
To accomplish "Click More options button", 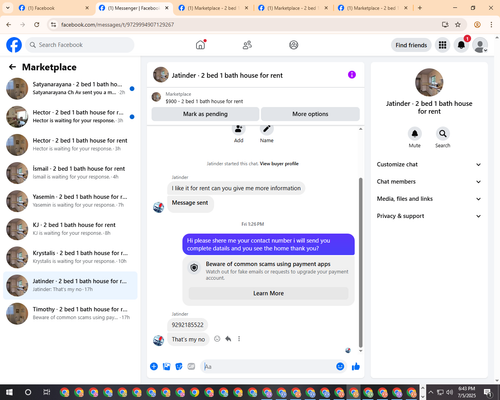I will coord(310,114).
